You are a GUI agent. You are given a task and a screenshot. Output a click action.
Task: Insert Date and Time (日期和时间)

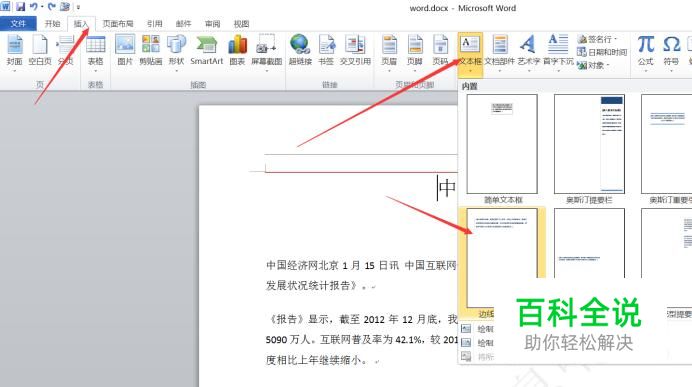coord(602,52)
